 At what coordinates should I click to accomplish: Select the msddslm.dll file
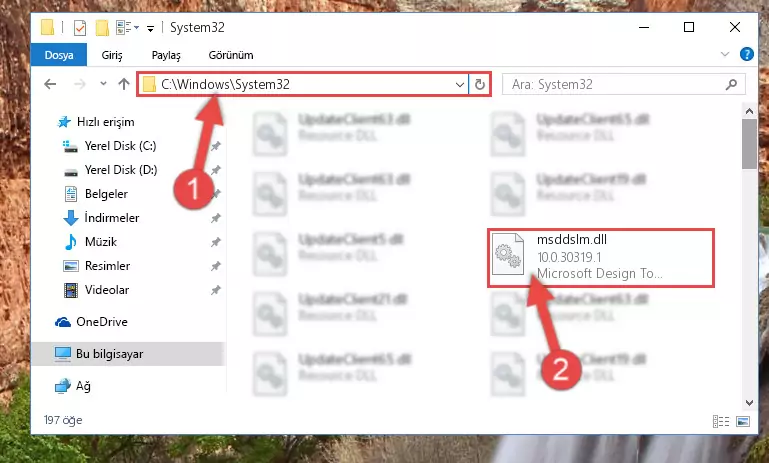[601, 257]
